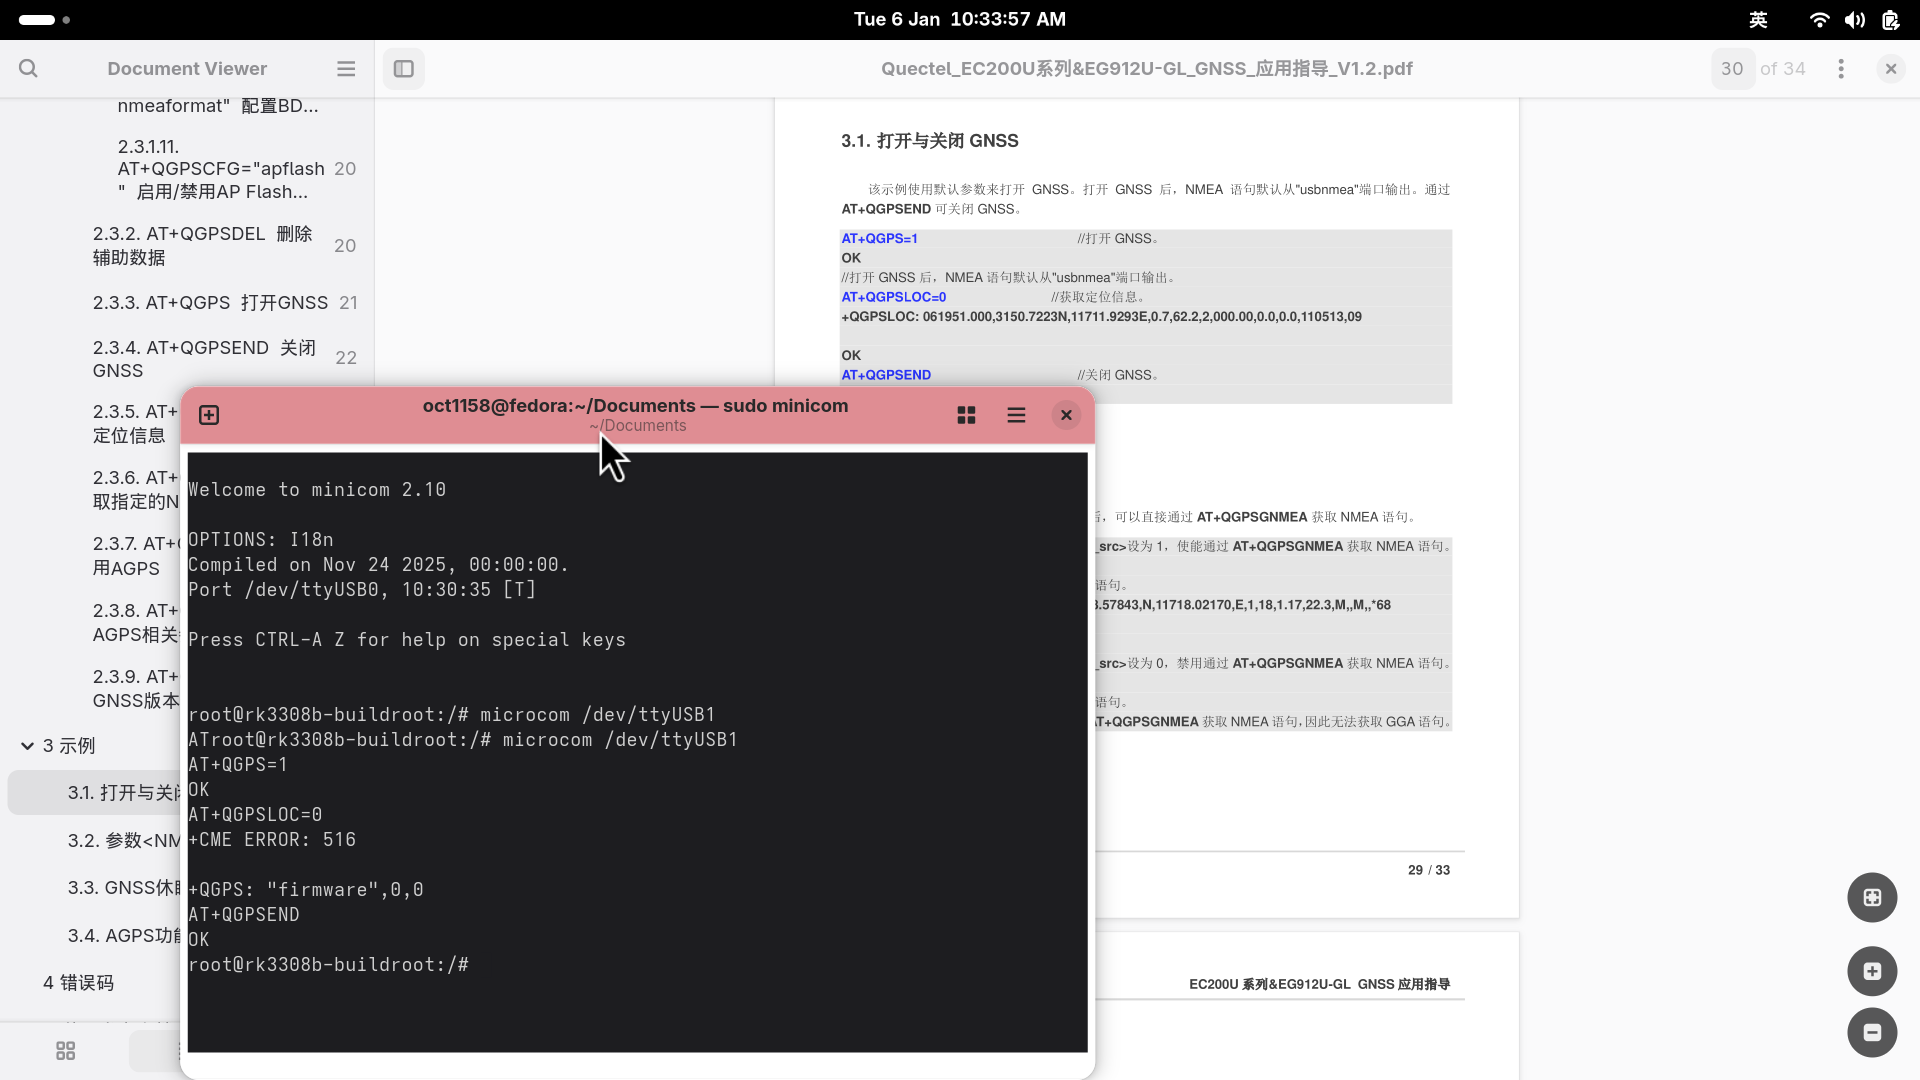Click the volume icon in top bar
The height and width of the screenshot is (1080, 1920).
point(1855,20)
